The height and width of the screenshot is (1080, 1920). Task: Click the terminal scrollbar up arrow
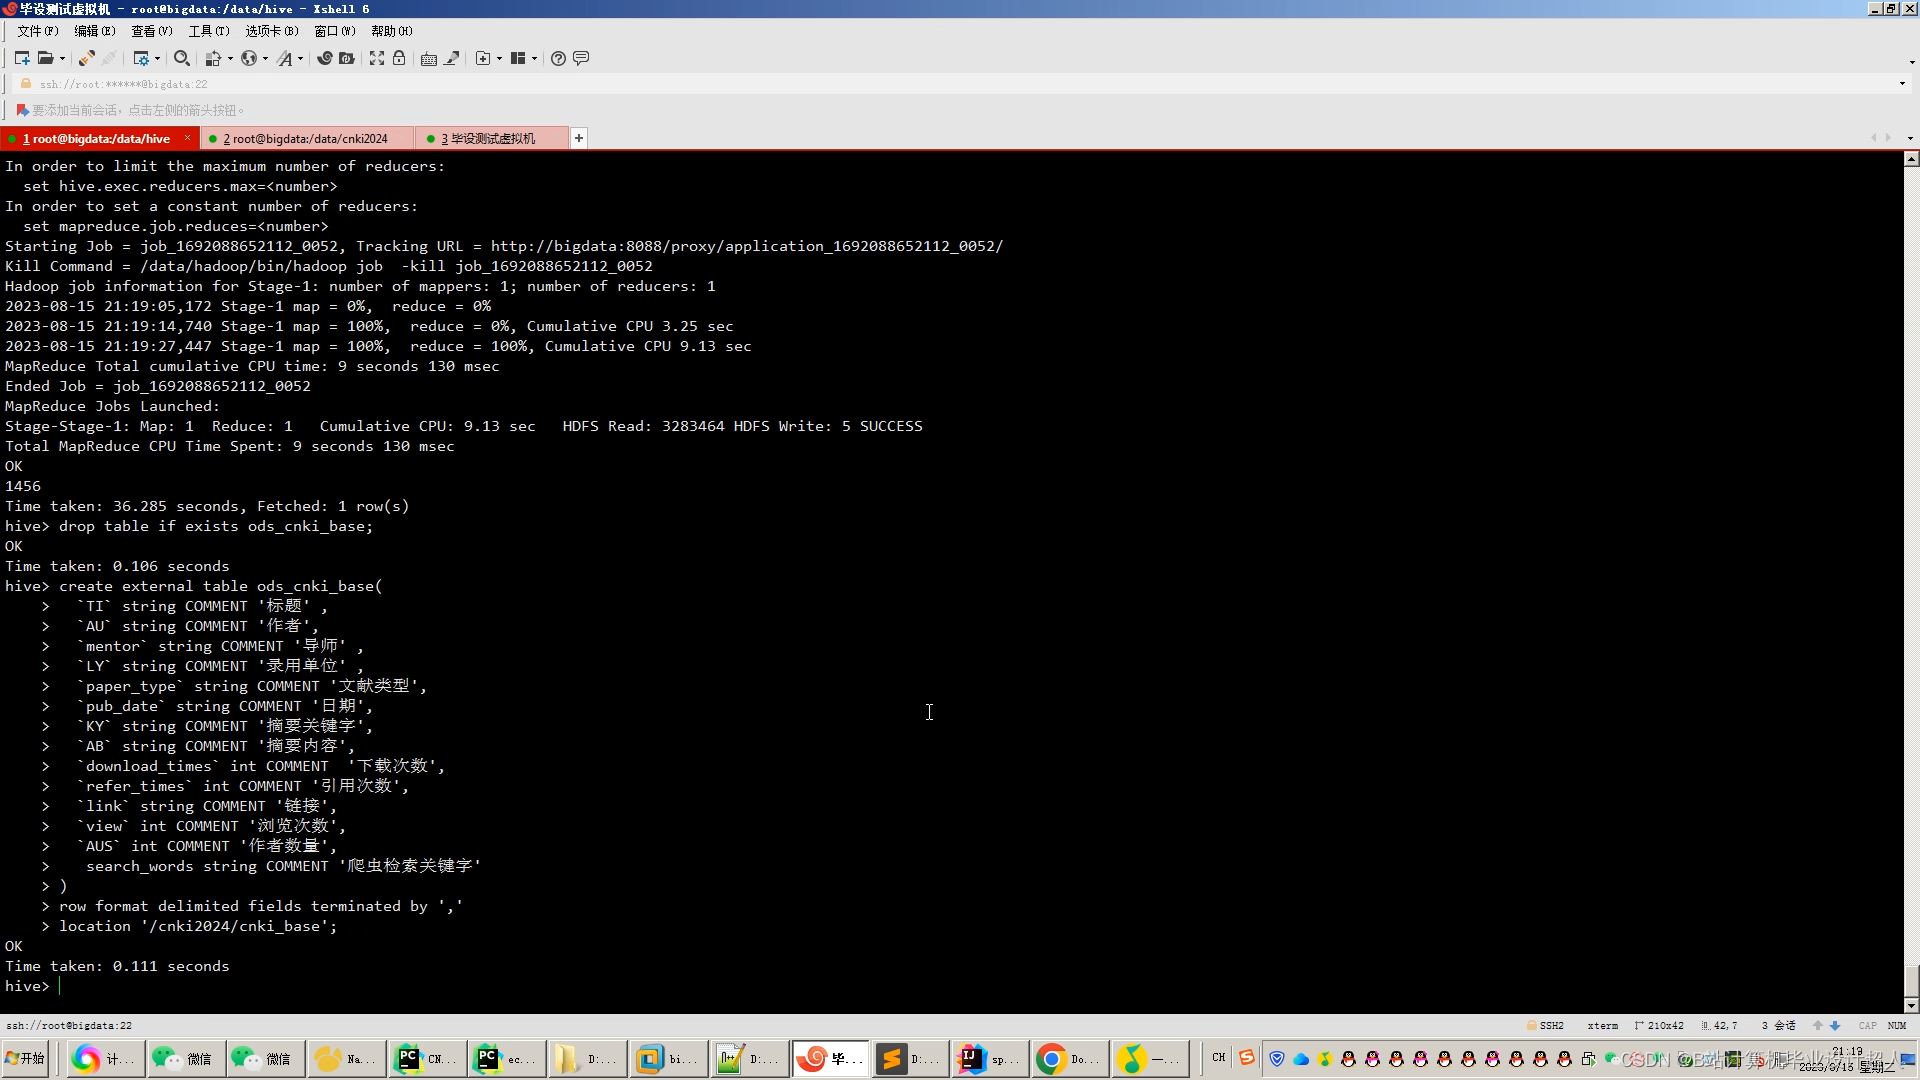(x=1911, y=159)
